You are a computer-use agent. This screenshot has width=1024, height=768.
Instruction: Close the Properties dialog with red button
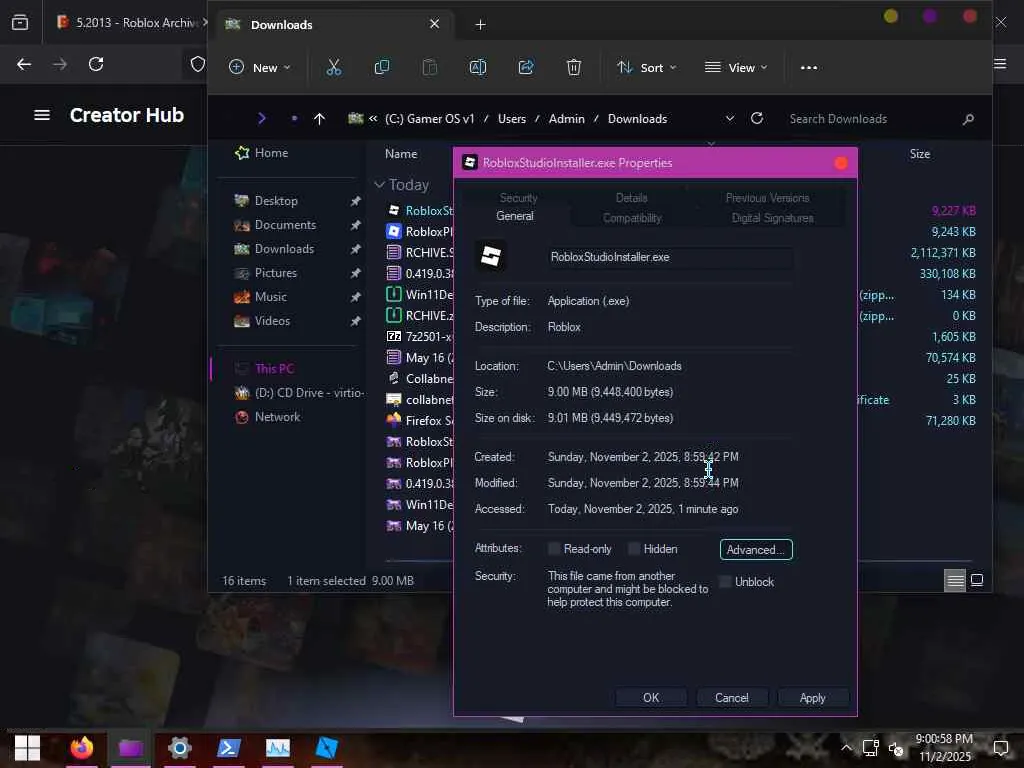point(840,163)
